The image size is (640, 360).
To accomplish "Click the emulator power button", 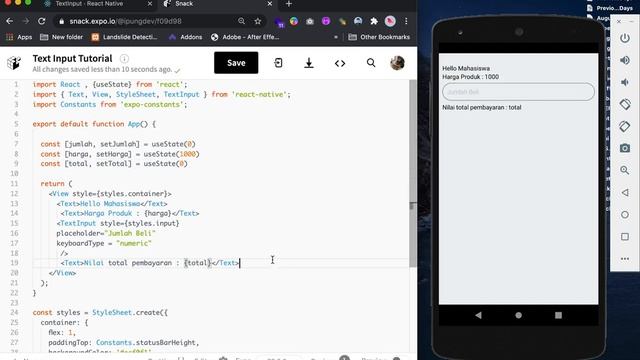I will tap(624, 38).
